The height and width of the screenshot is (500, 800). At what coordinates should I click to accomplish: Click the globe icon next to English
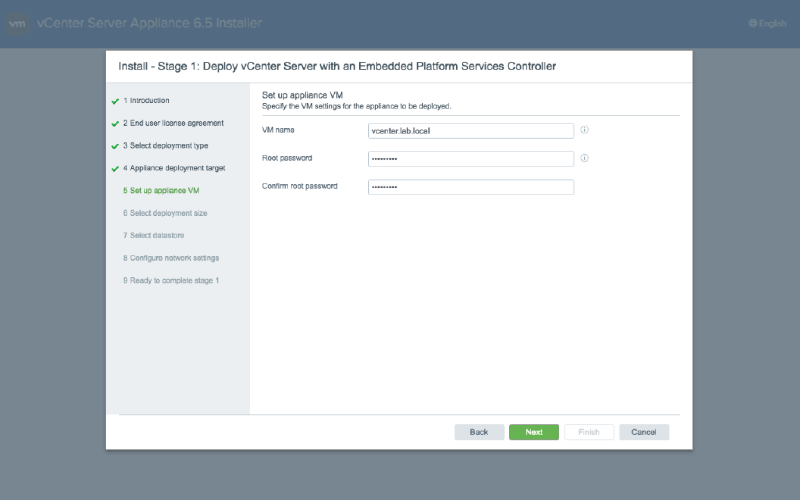click(752, 23)
